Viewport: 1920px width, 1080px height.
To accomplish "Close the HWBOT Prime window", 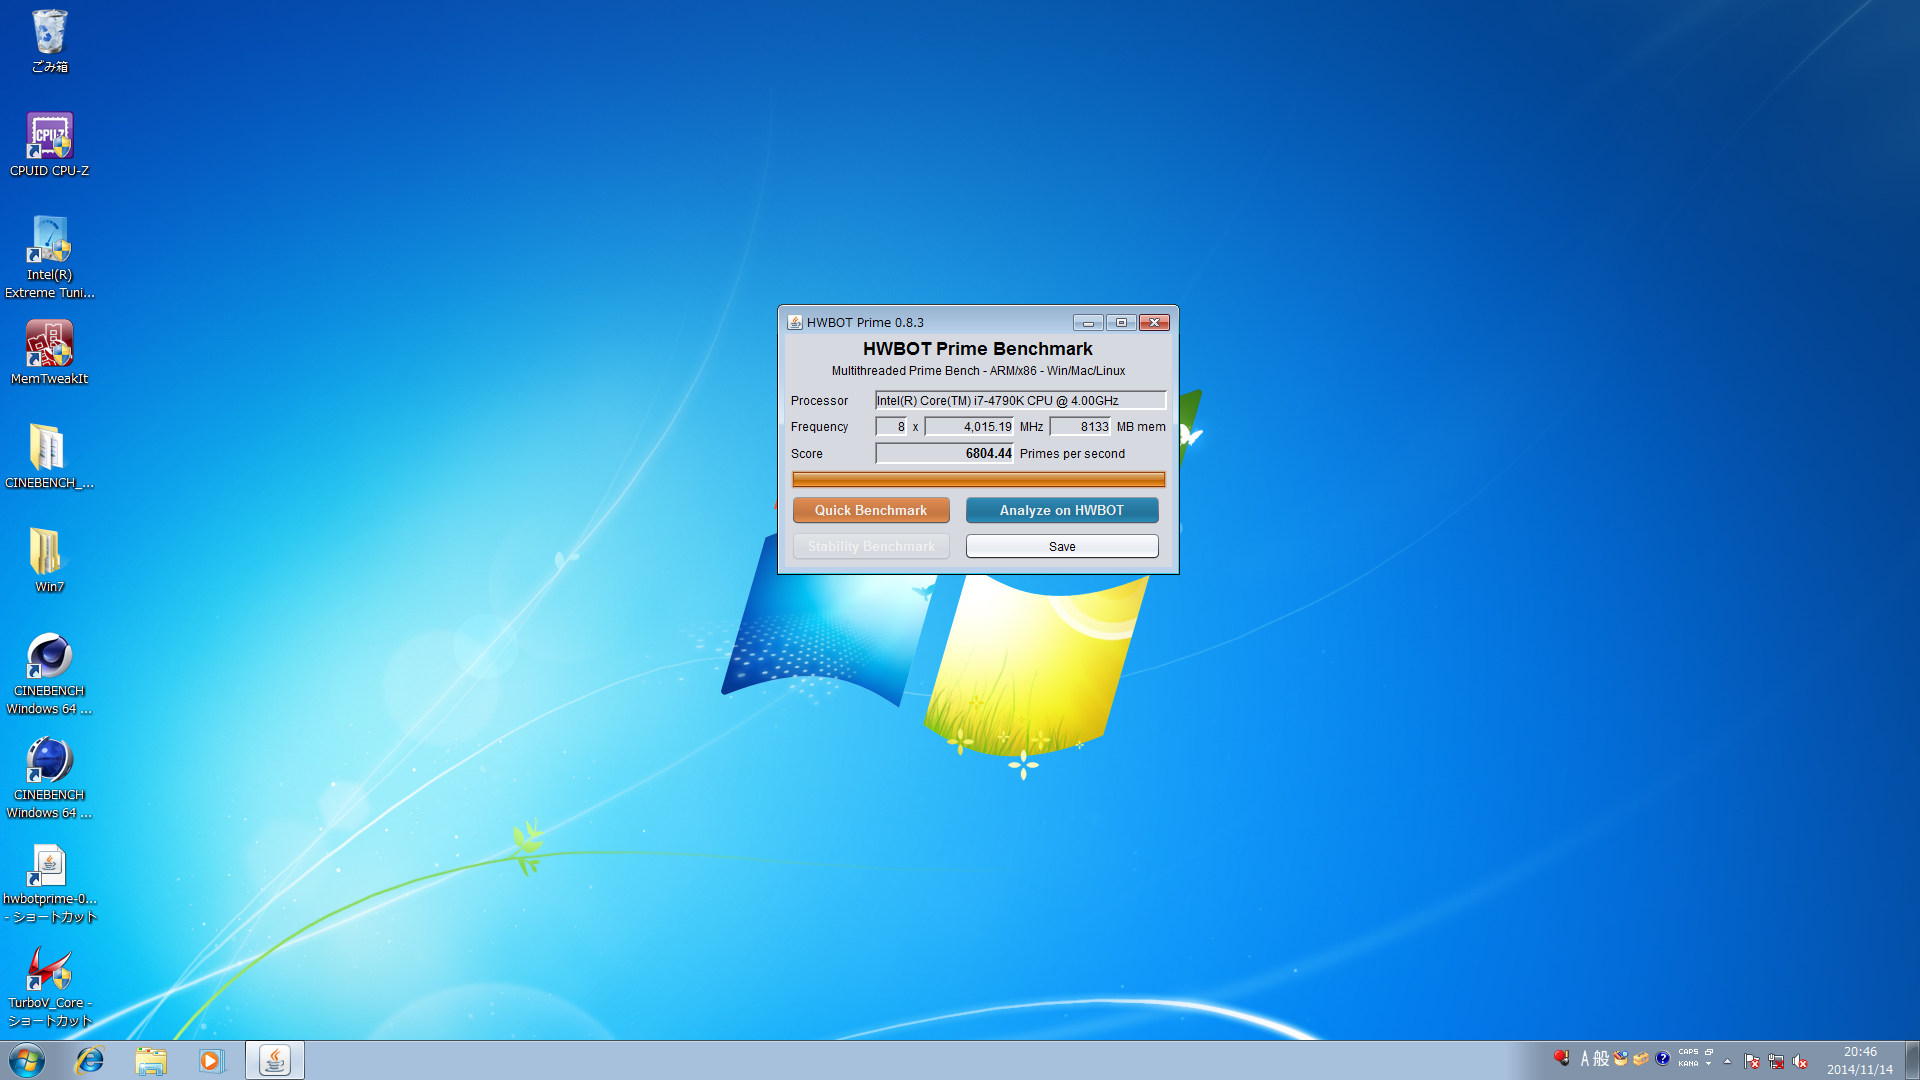I will pos(1154,322).
